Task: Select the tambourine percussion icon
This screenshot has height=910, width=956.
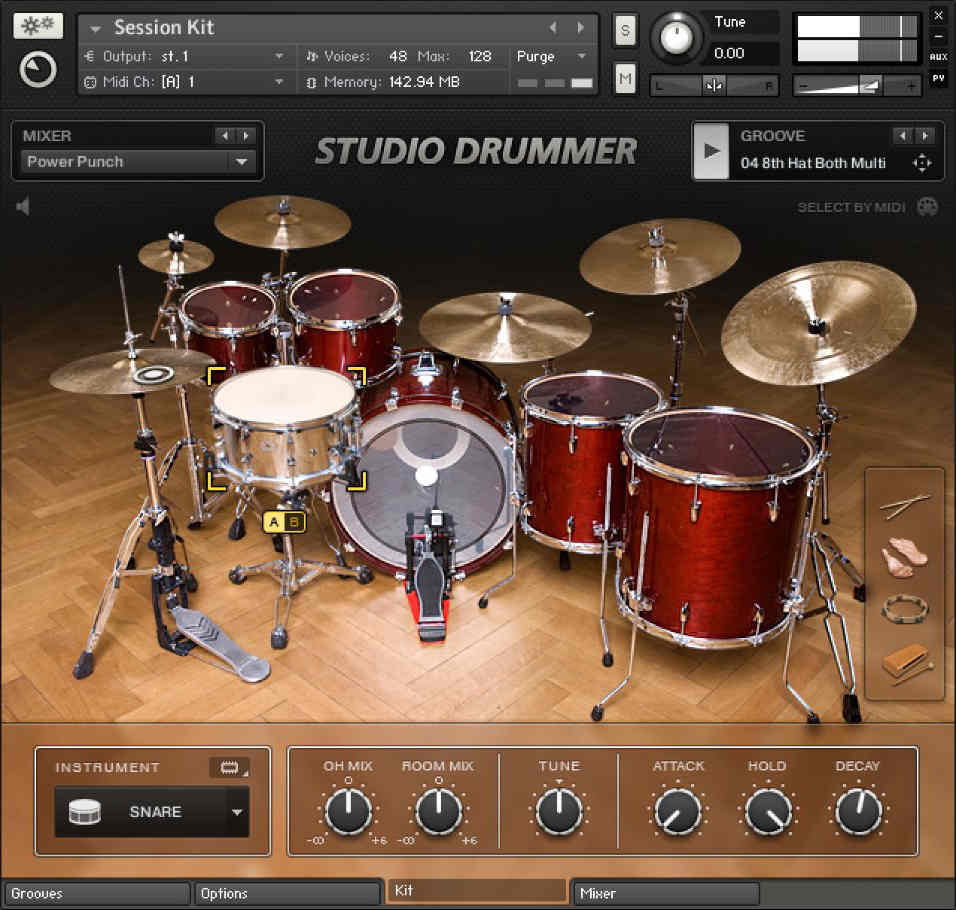Action: (904, 609)
